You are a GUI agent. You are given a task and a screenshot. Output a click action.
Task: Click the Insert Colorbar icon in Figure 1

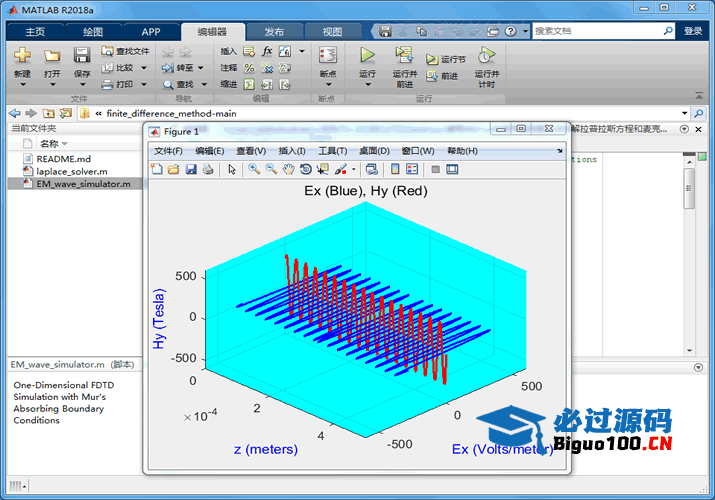coord(395,169)
